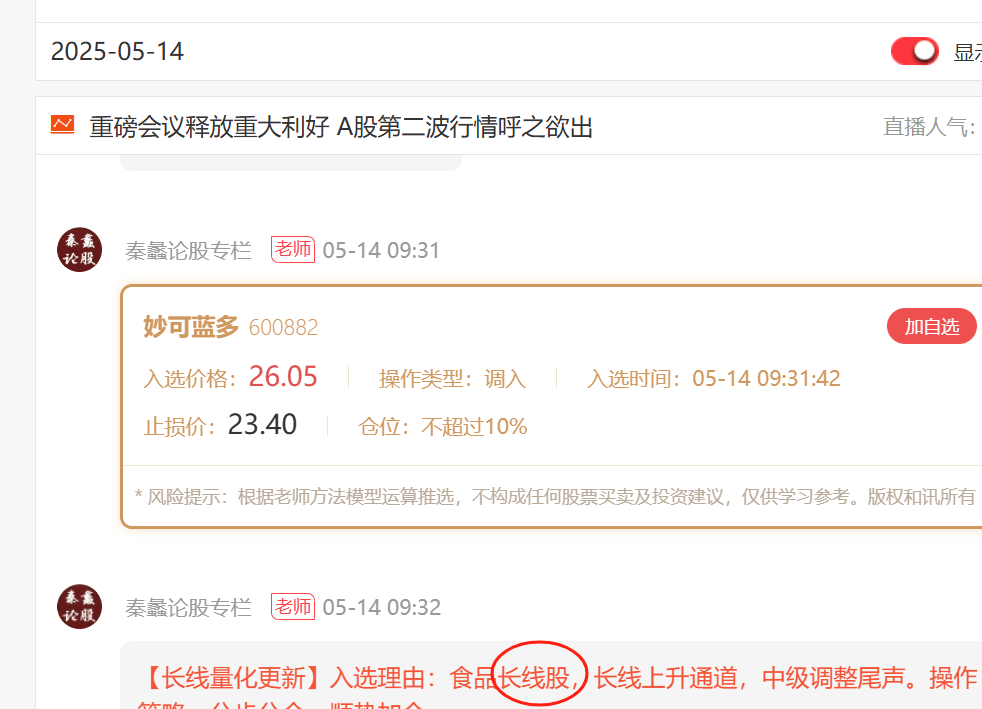Click the orange chart icon beside headline
The width and height of the screenshot is (982, 709).
coord(63,125)
